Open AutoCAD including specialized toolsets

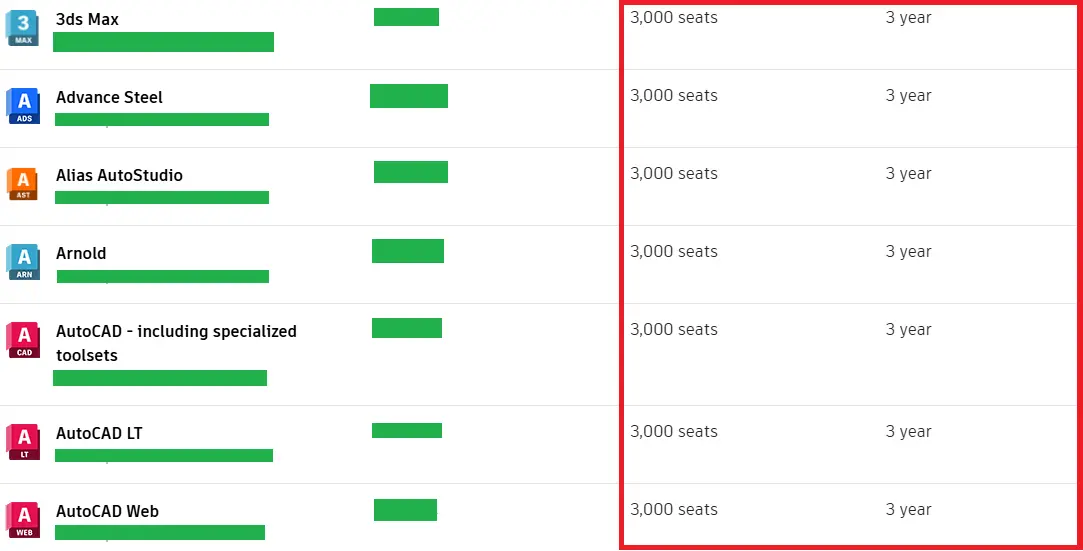[x=176, y=343]
